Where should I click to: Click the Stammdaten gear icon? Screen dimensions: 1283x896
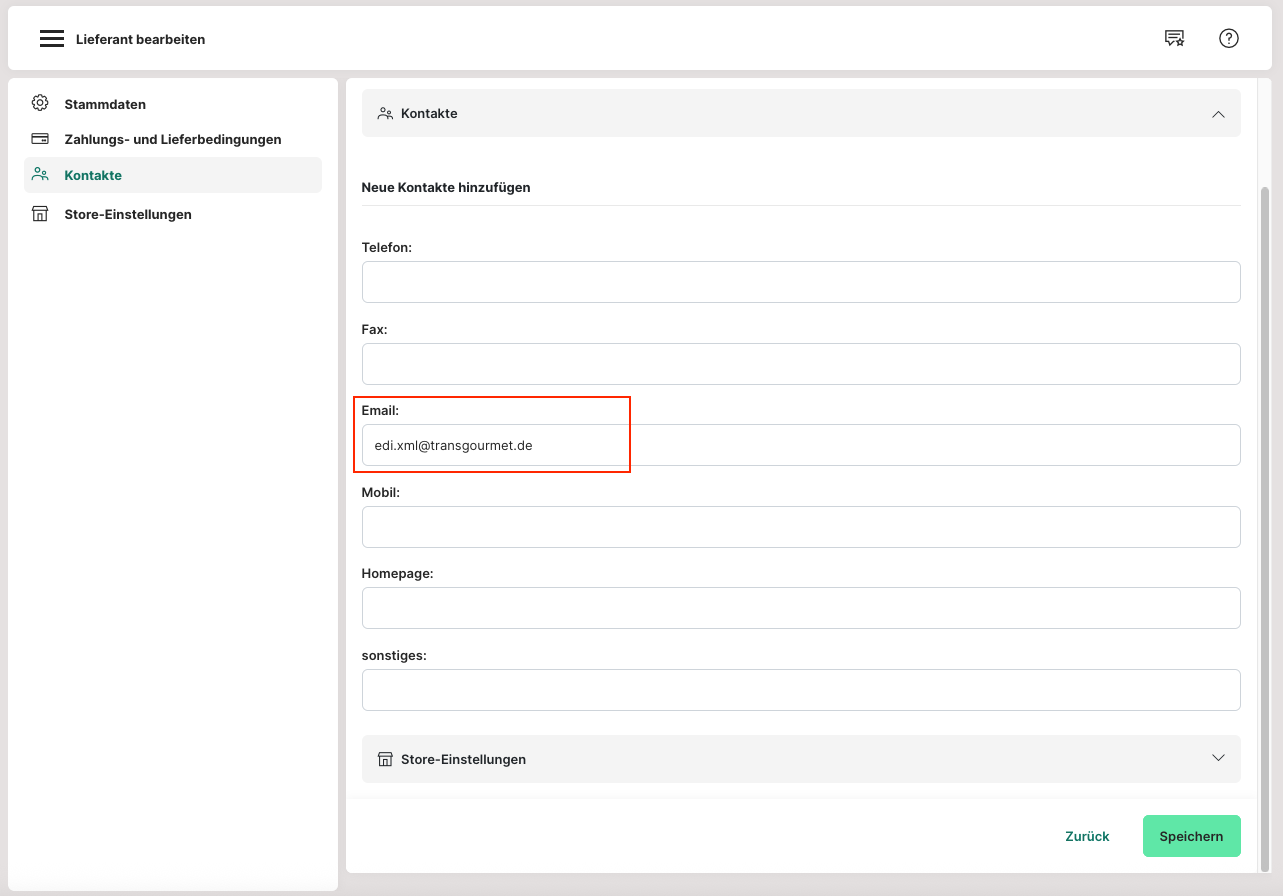coord(40,103)
